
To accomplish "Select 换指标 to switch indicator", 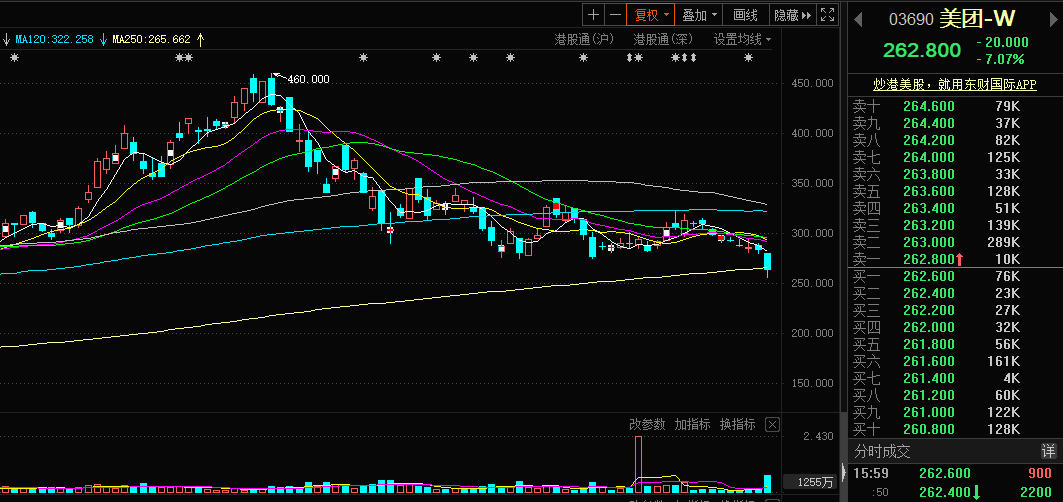I will click(737, 425).
